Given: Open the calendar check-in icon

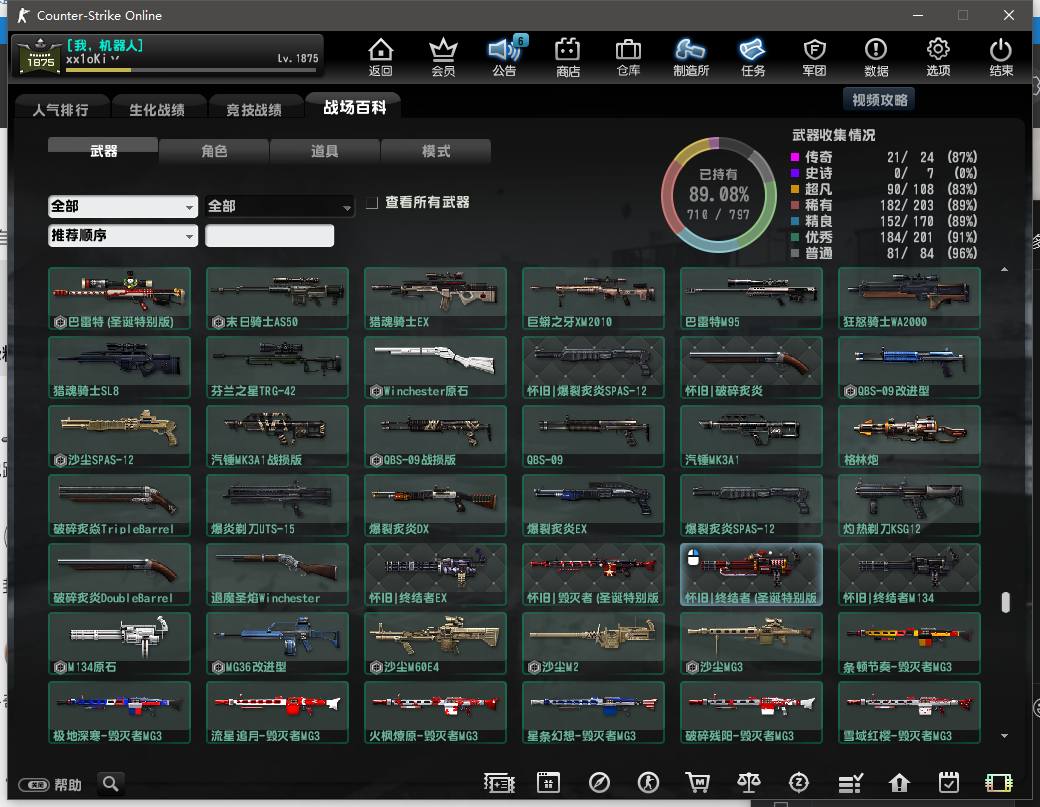Looking at the screenshot, I should (948, 783).
